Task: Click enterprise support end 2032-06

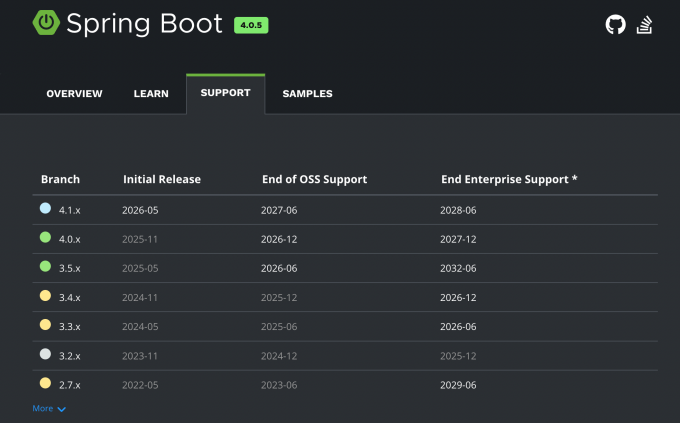Action: [x=458, y=269]
